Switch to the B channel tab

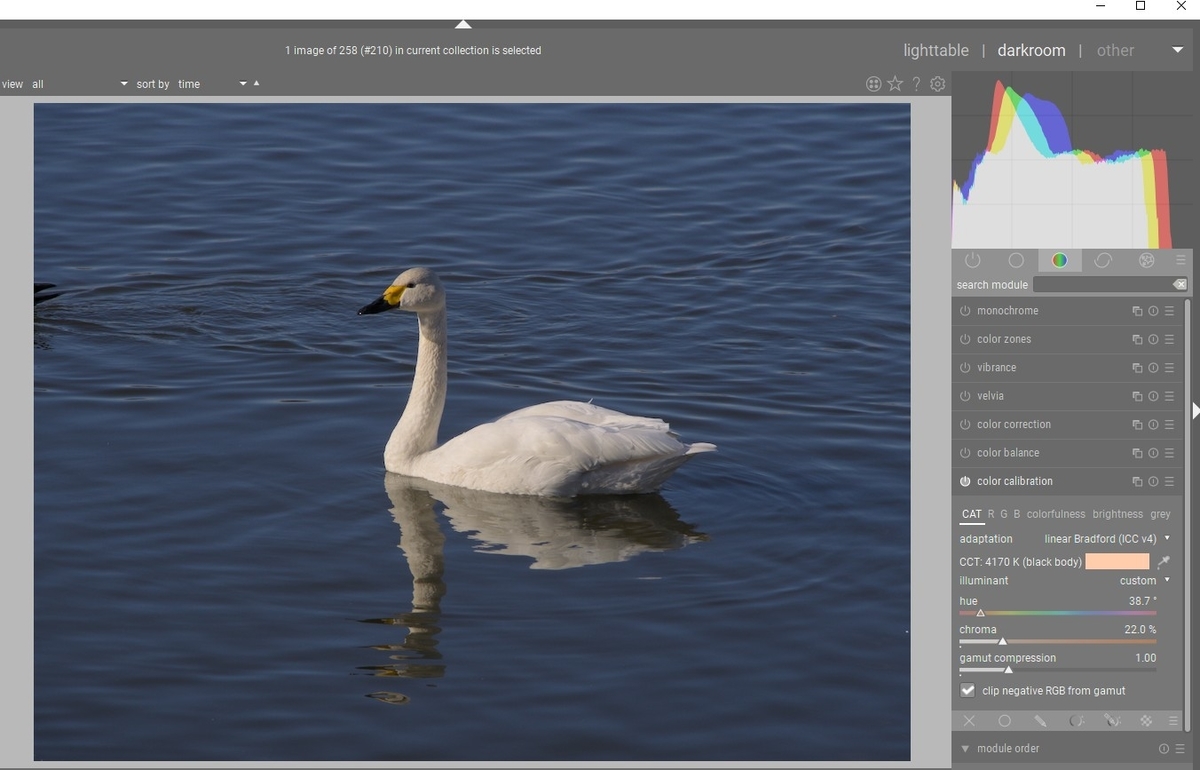(x=1017, y=514)
